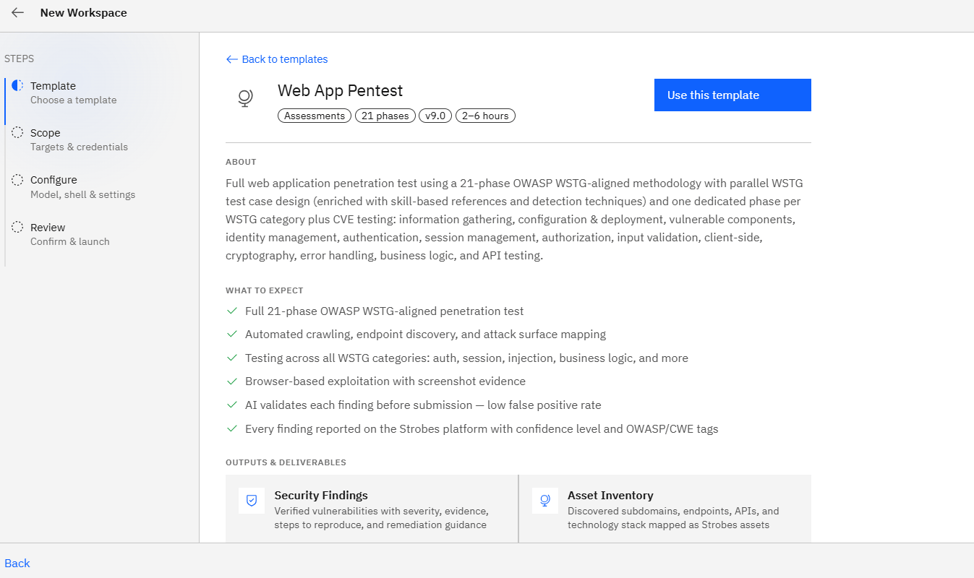Click 'Confirm & launch' subtitle

[x=70, y=242]
